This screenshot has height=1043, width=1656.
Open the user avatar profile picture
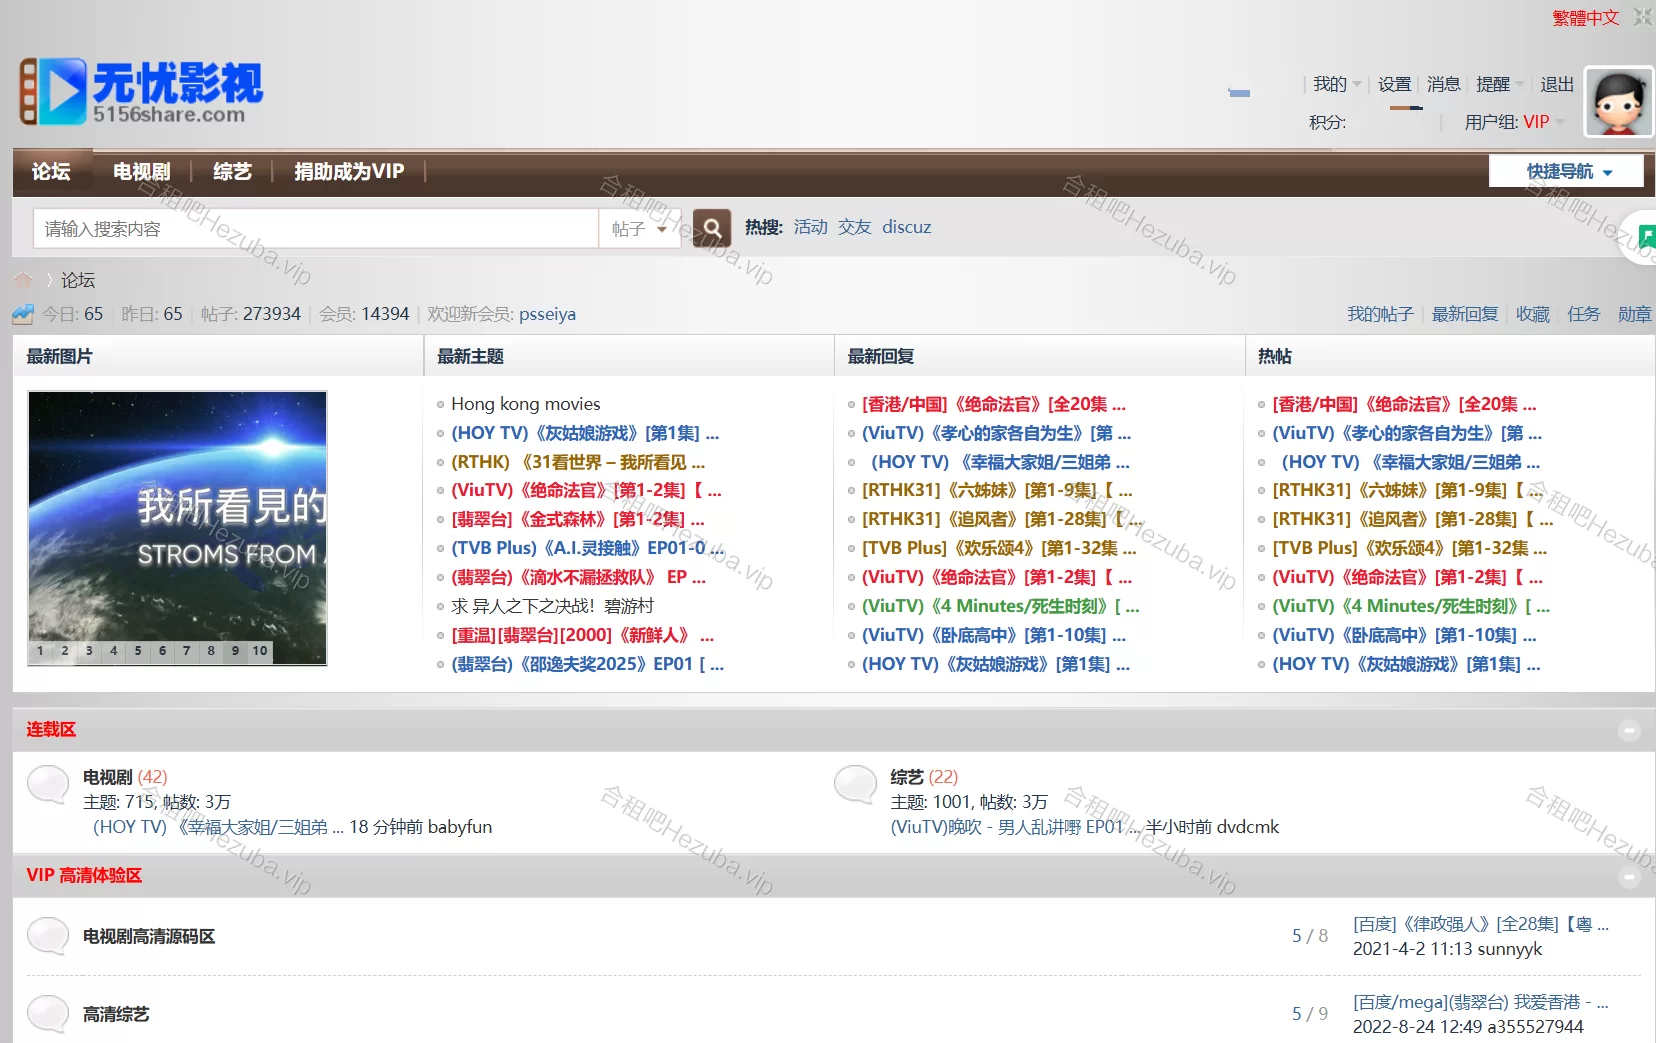tap(1619, 102)
